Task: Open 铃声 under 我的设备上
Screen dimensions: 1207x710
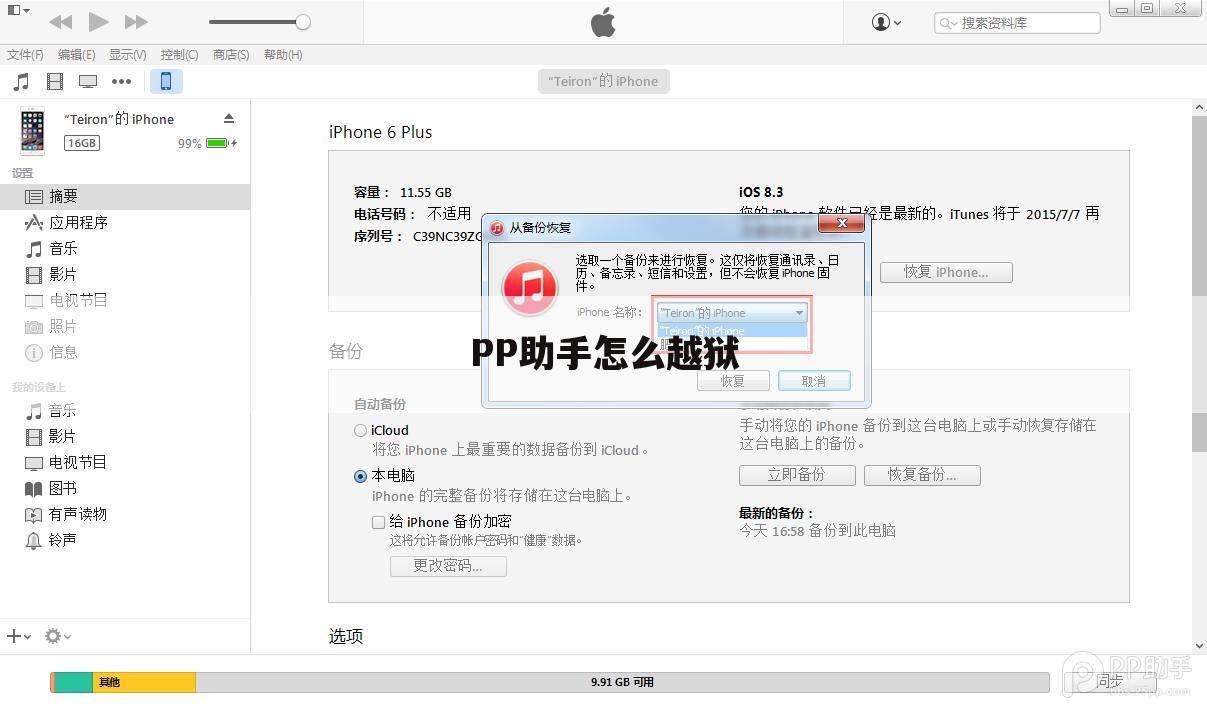Action: click(x=125, y=540)
